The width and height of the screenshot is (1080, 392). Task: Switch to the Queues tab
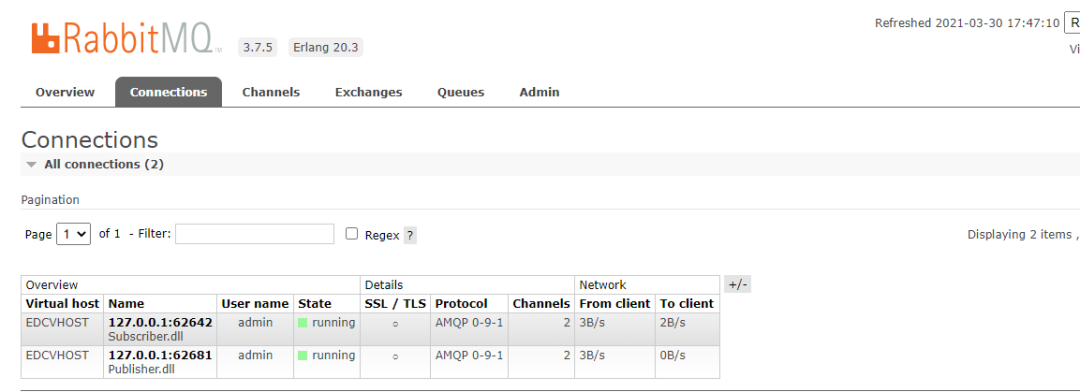(461, 92)
